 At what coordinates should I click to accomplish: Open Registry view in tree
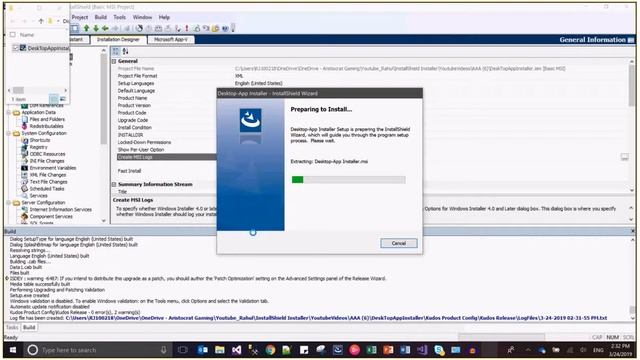tap(38, 147)
